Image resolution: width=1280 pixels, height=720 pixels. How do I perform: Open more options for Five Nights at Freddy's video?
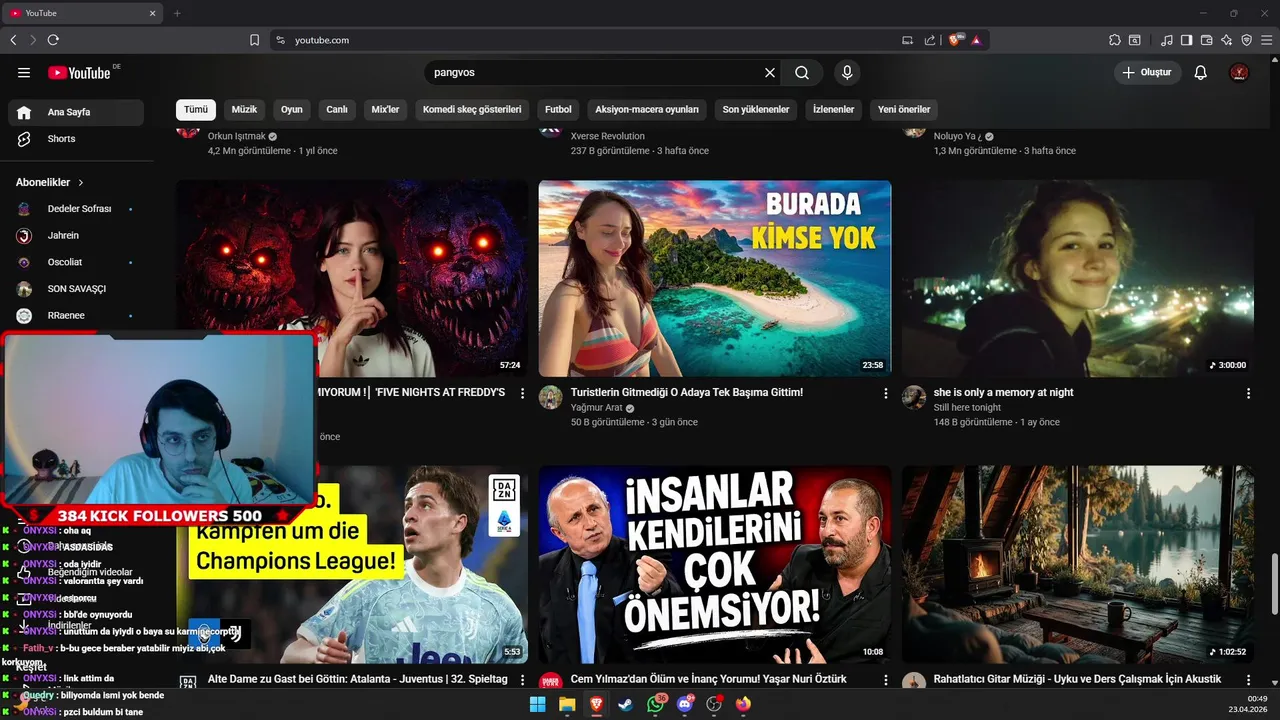pos(522,394)
